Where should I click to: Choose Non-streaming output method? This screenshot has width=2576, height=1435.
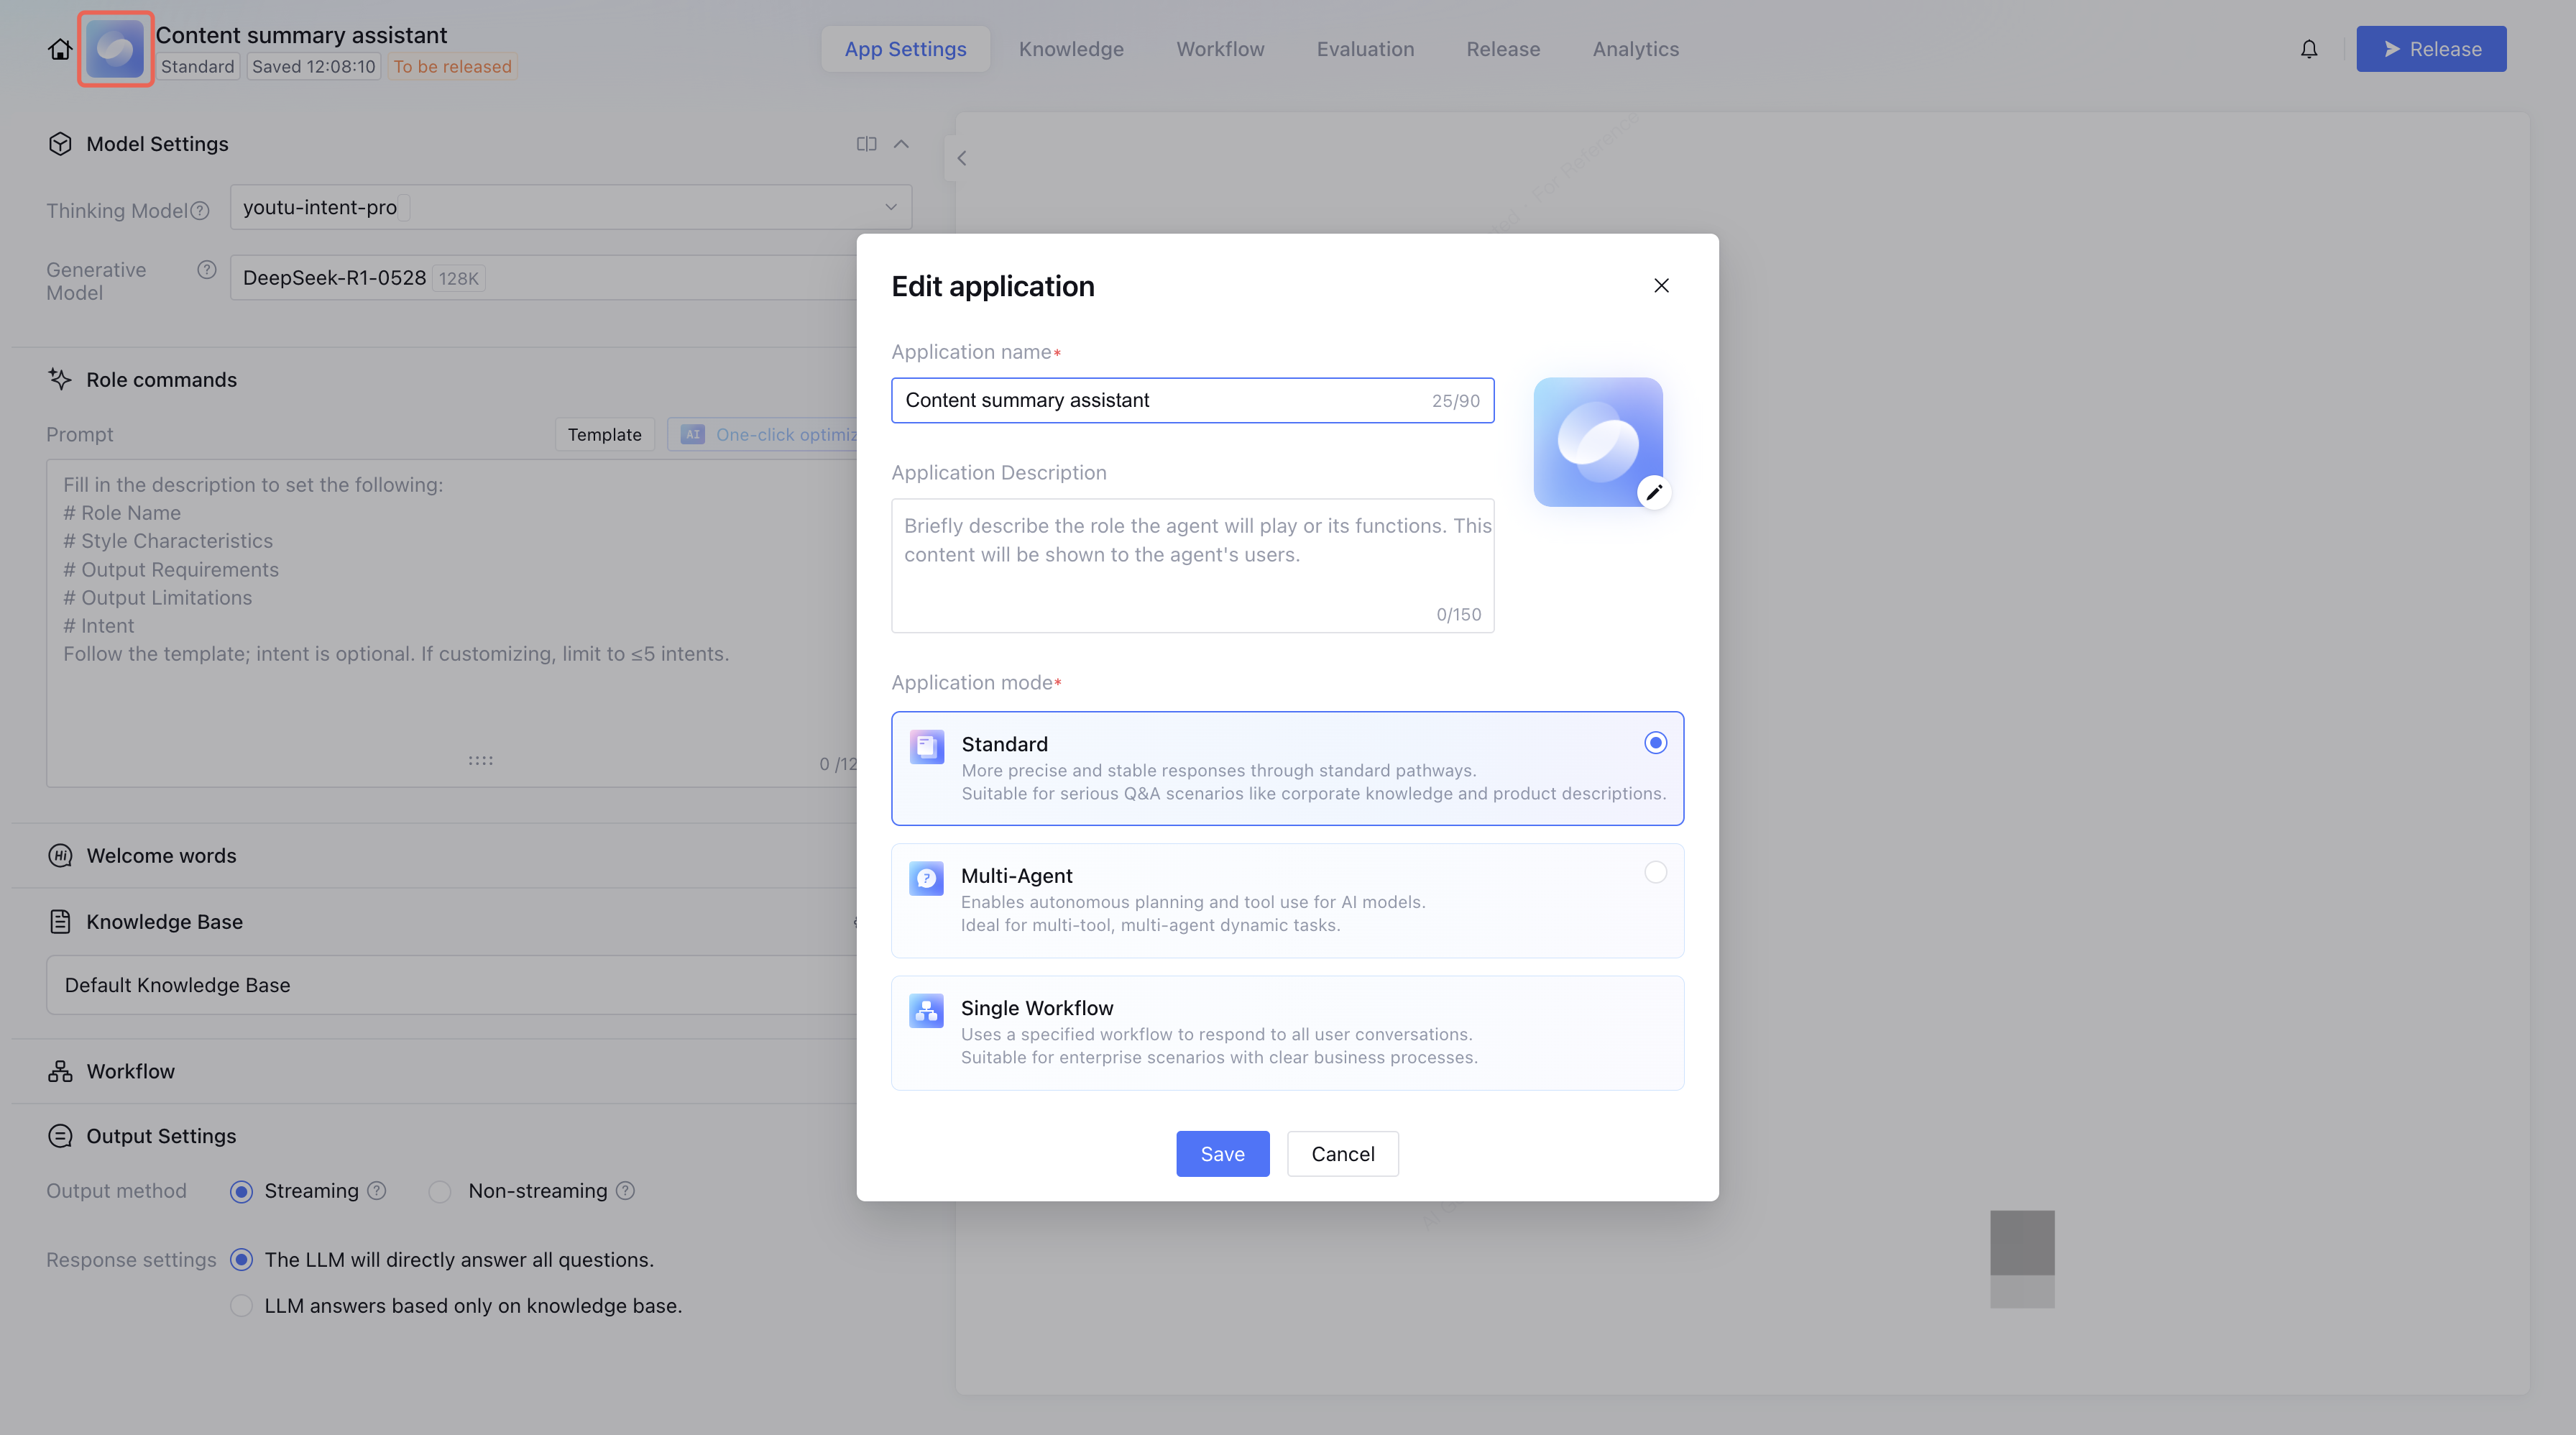click(x=440, y=1191)
